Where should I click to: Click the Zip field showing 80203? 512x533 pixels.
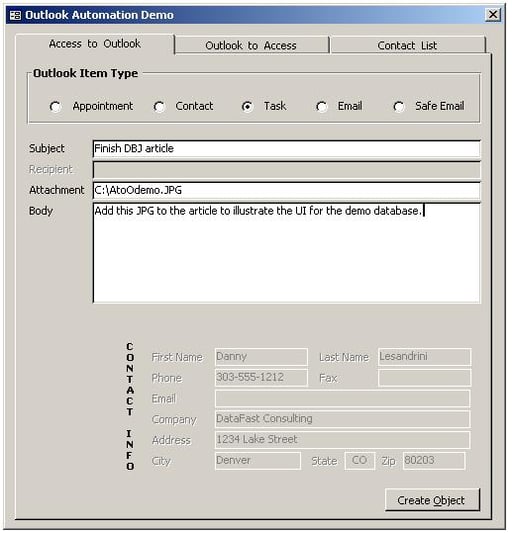pos(433,461)
